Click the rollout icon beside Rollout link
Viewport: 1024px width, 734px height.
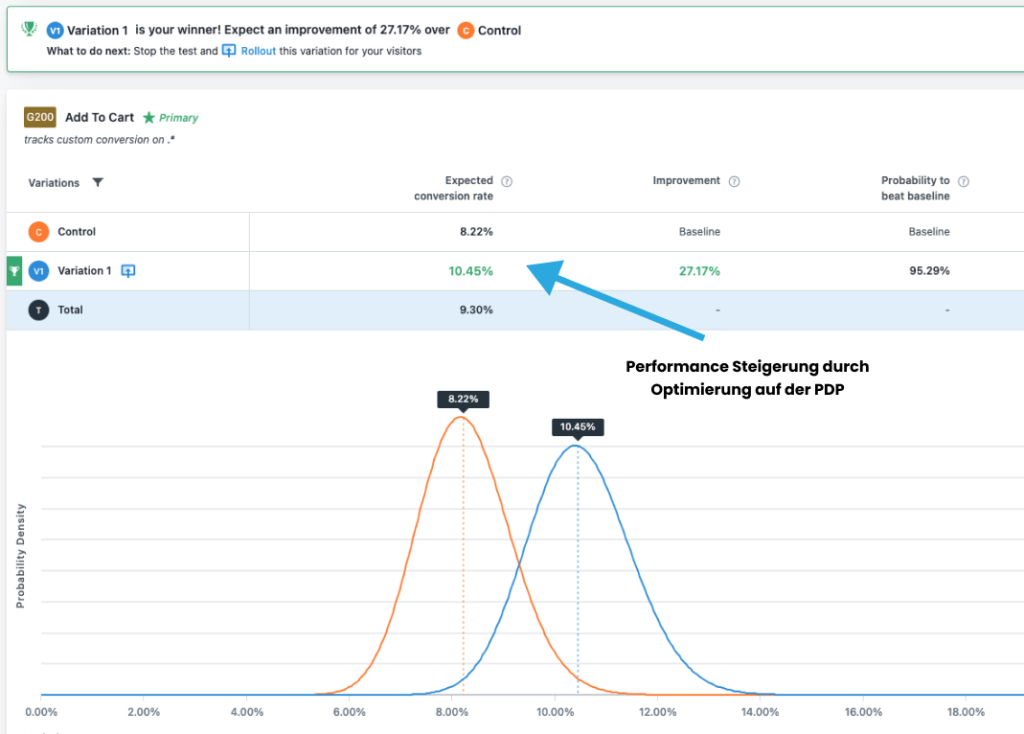pos(229,51)
